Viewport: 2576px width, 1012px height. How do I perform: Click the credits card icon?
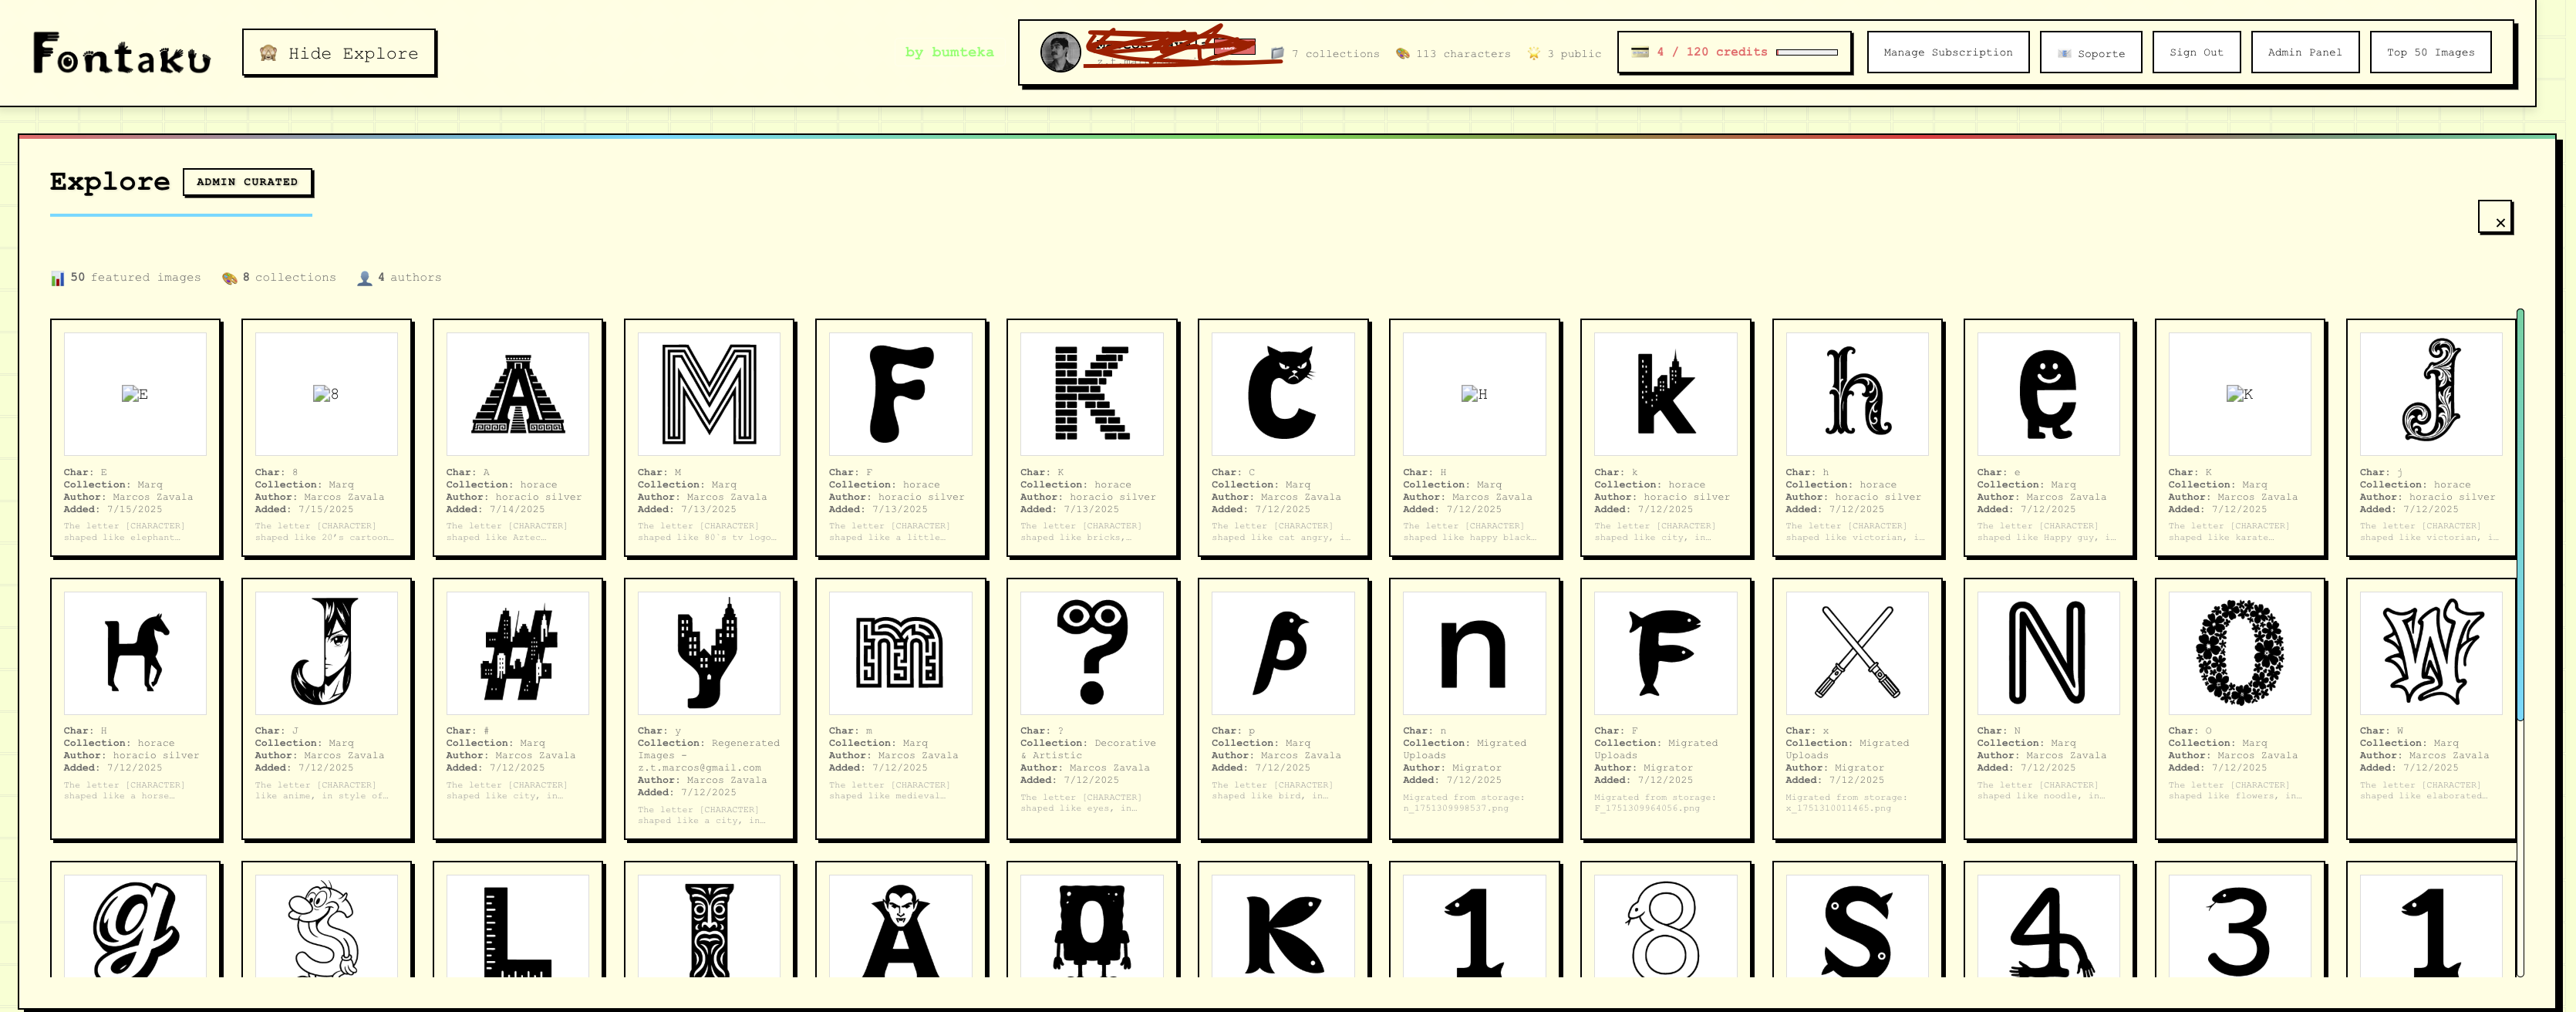[1640, 52]
